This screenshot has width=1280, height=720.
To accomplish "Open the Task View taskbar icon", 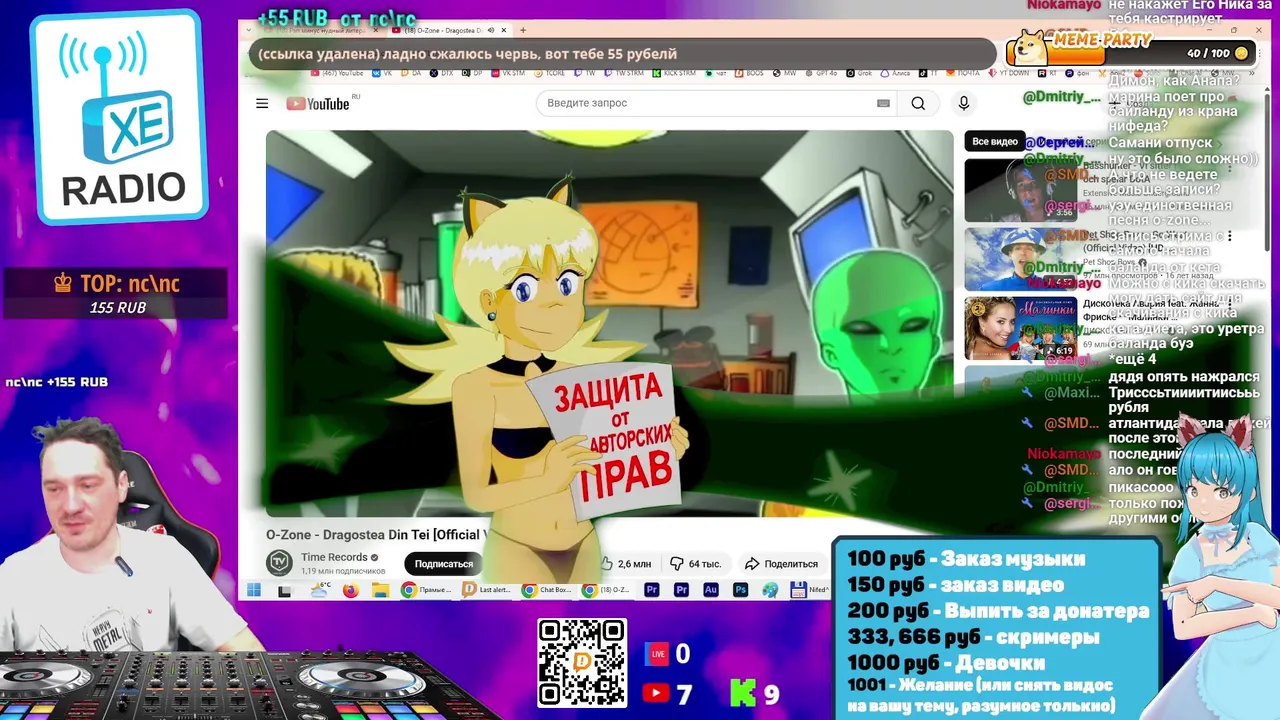I will coord(284,591).
